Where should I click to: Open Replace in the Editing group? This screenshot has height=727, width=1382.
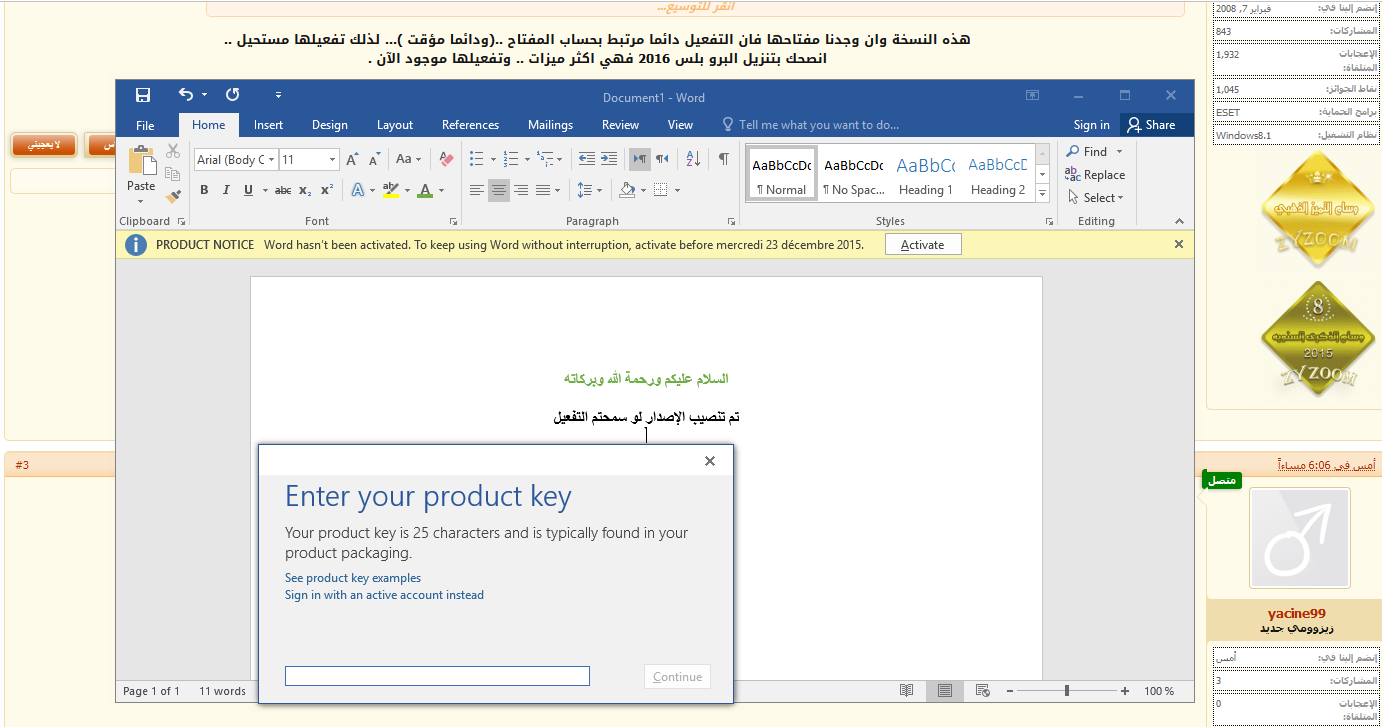(x=1095, y=175)
